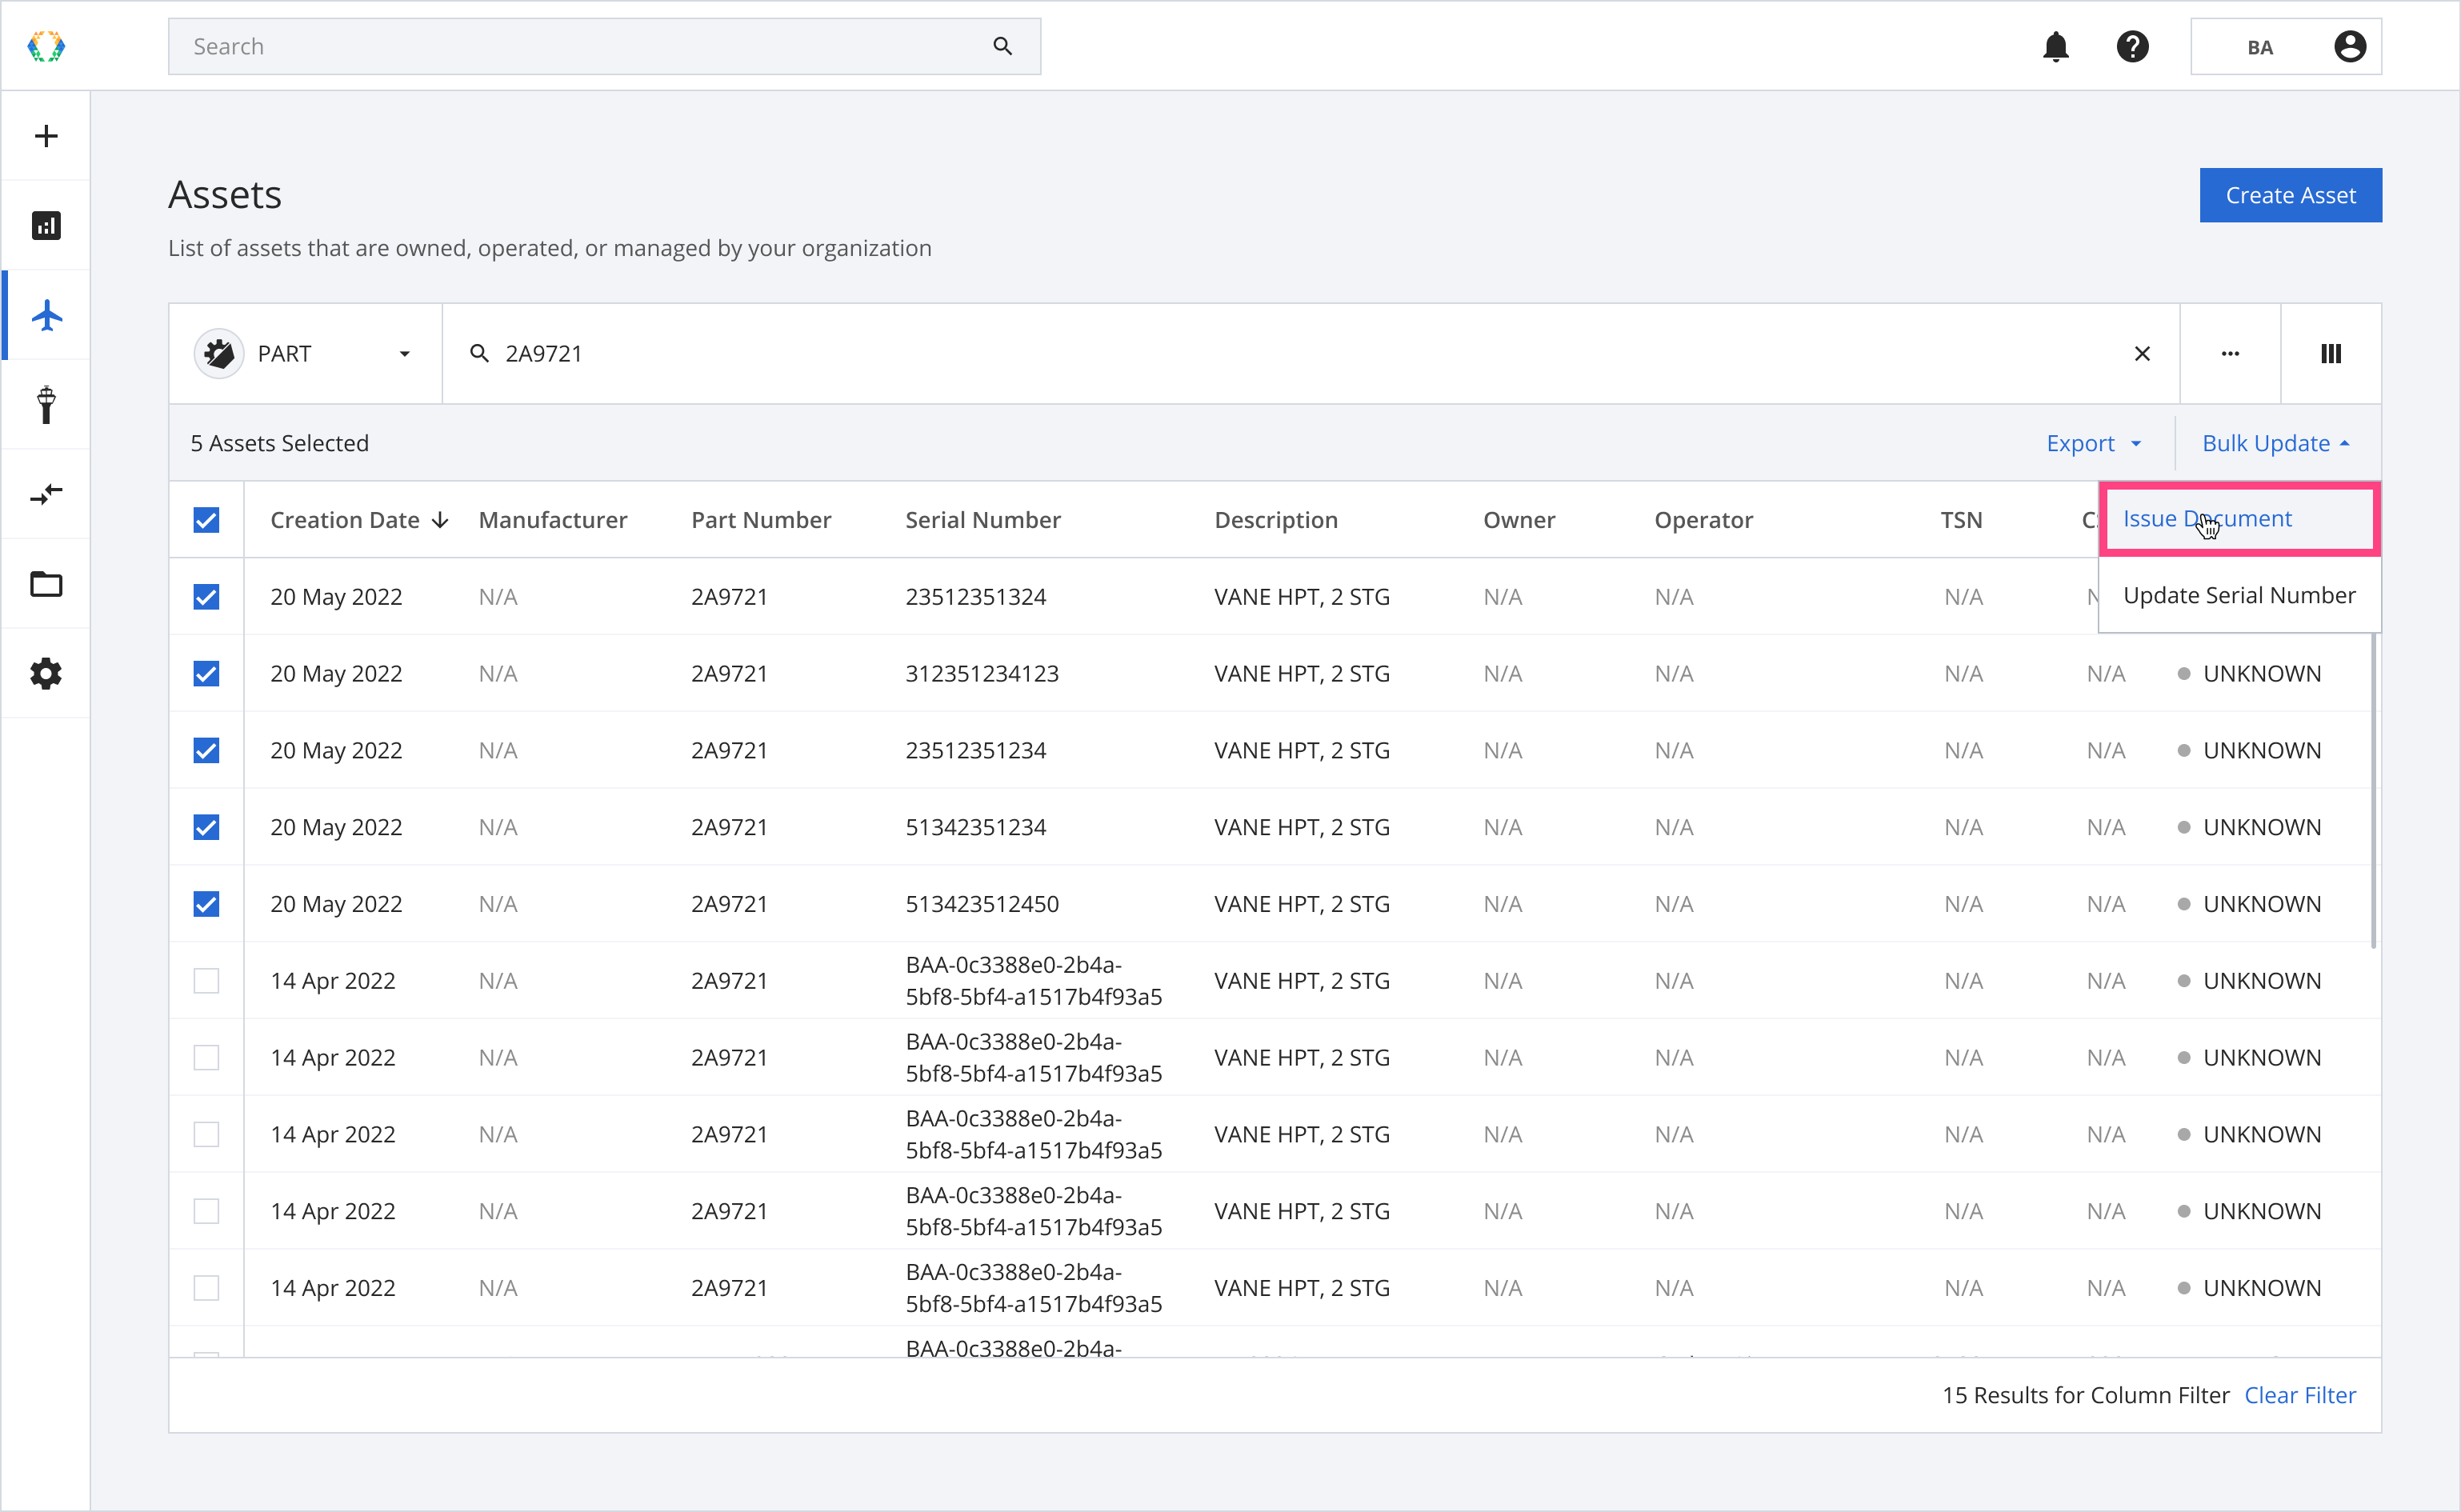Click the Description column header

click(x=1276, y=520)
